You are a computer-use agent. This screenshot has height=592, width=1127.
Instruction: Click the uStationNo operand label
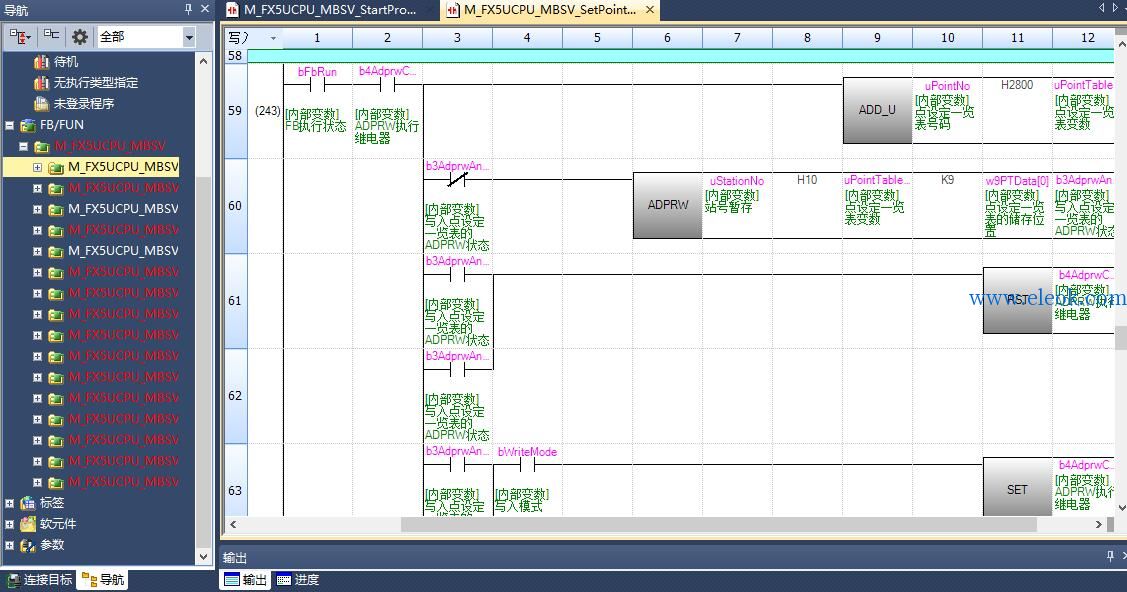(737, 181)
